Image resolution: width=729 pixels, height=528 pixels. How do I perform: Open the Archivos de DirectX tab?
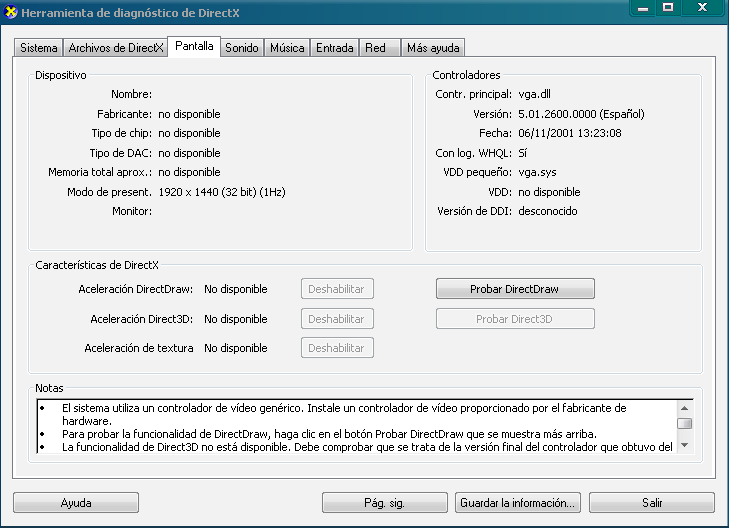coord(116,48)
